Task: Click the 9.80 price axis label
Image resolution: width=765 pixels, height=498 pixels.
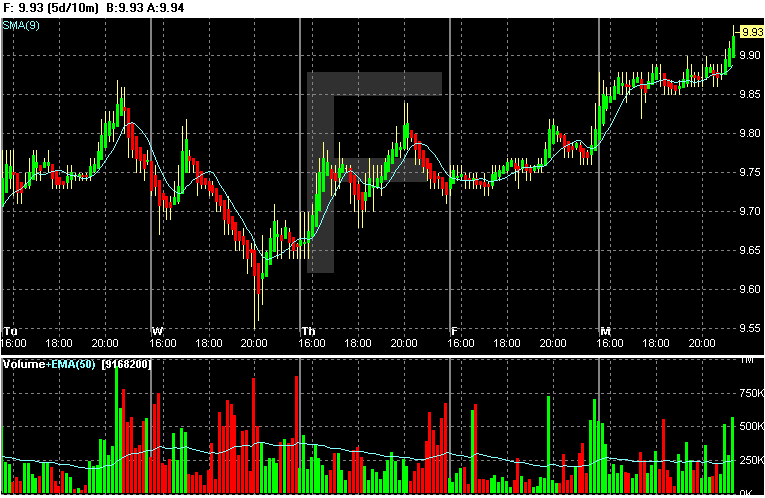Action: 750,133
